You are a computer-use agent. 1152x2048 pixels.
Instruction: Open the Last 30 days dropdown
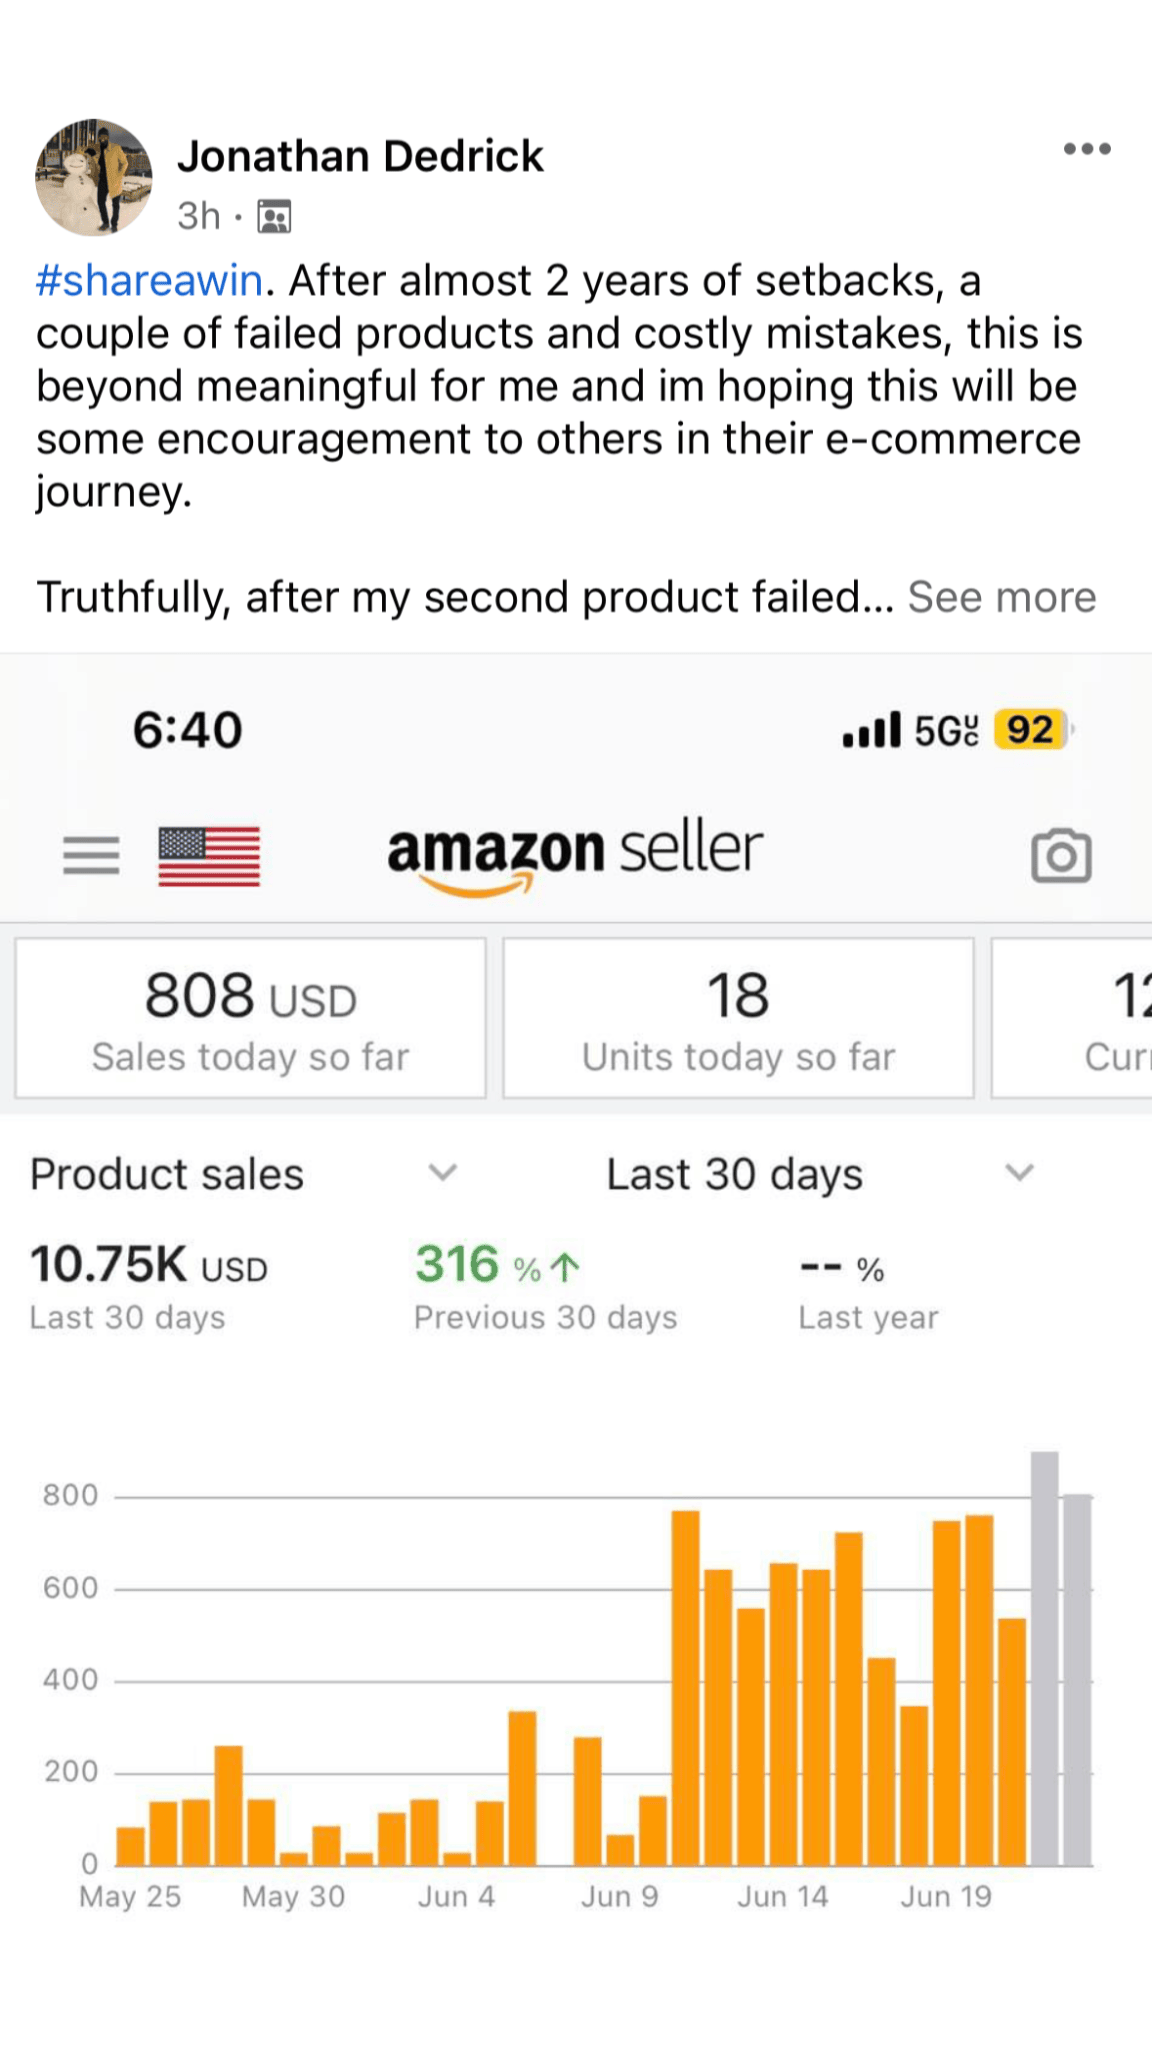(x=1018, y=1173)
